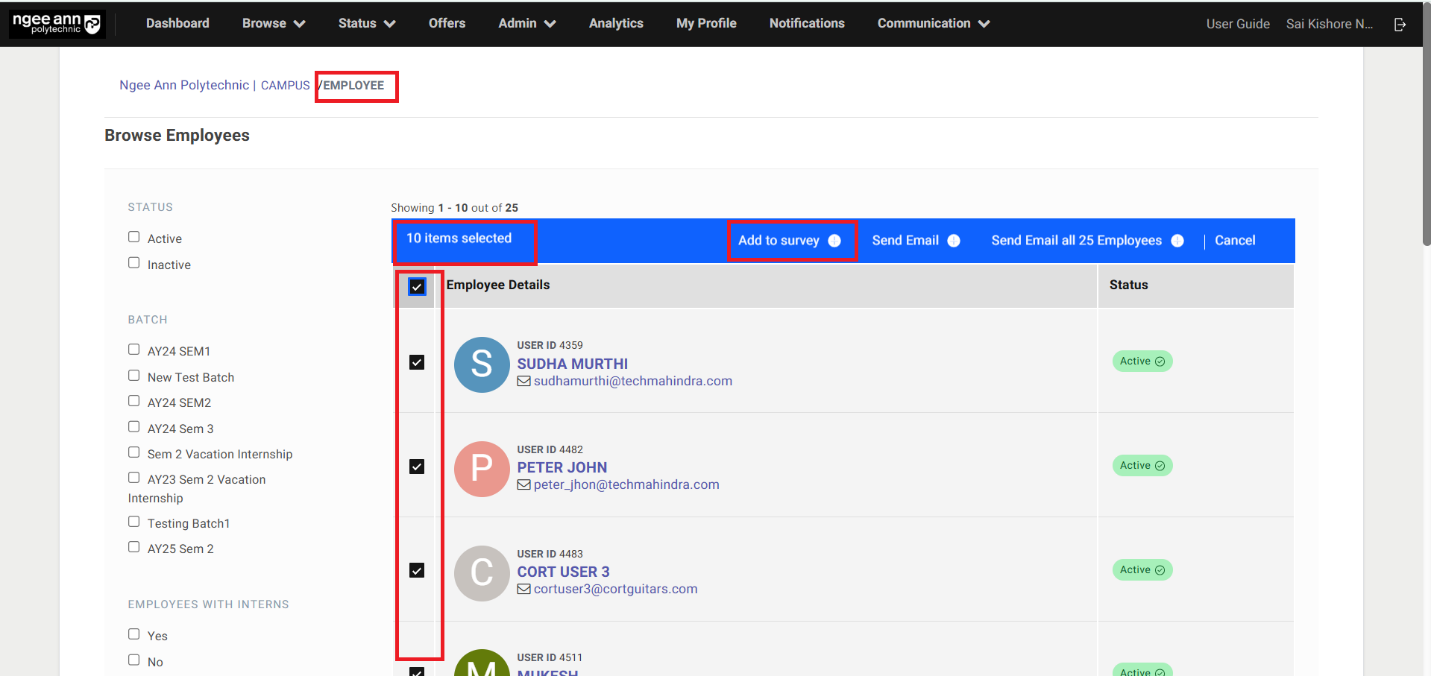Click the circle icon next to Send Email
The width and height of the screenshot is (1431, 676).
click(x=953, y=241)
